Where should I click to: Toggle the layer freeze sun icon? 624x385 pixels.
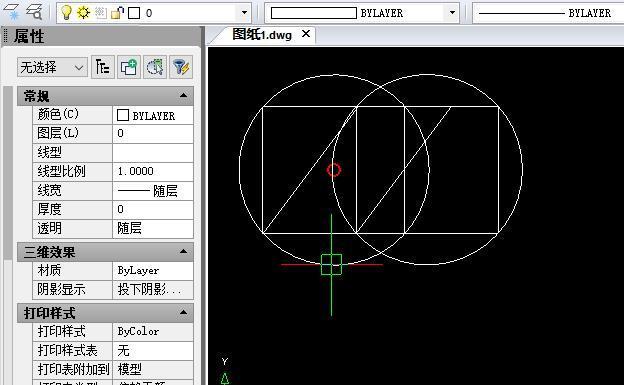[x=84, y=13]
